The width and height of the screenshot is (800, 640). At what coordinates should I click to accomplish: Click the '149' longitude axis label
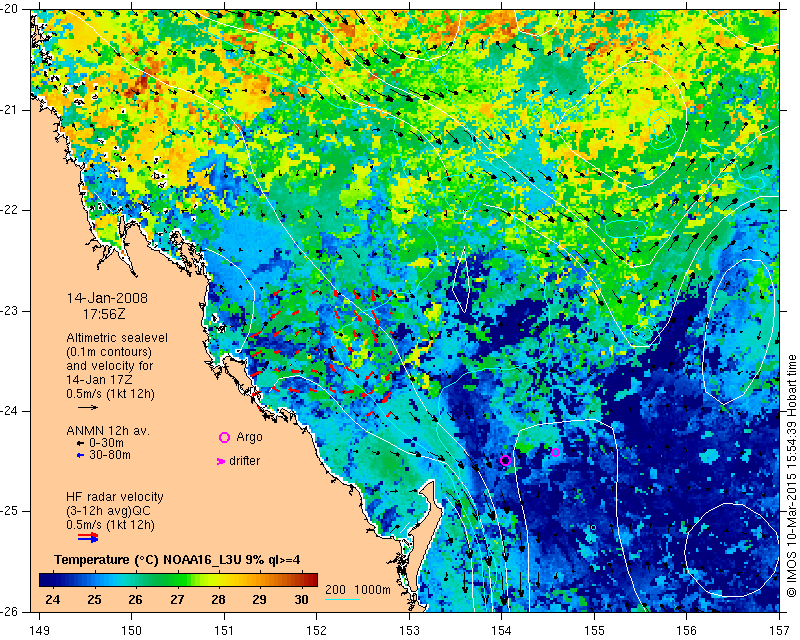pos(40,631)
